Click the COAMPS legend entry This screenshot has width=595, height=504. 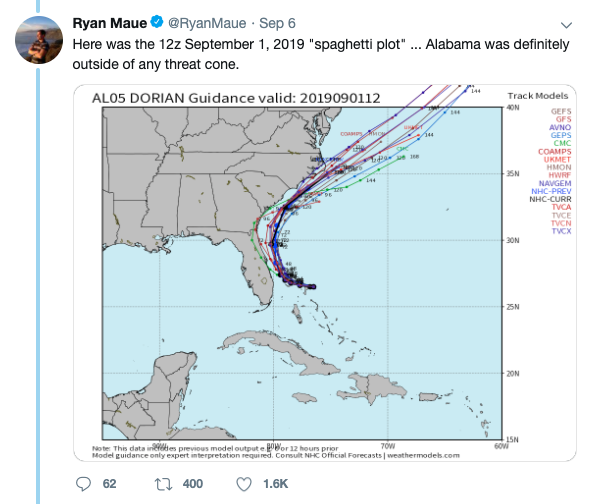[554, 151]
